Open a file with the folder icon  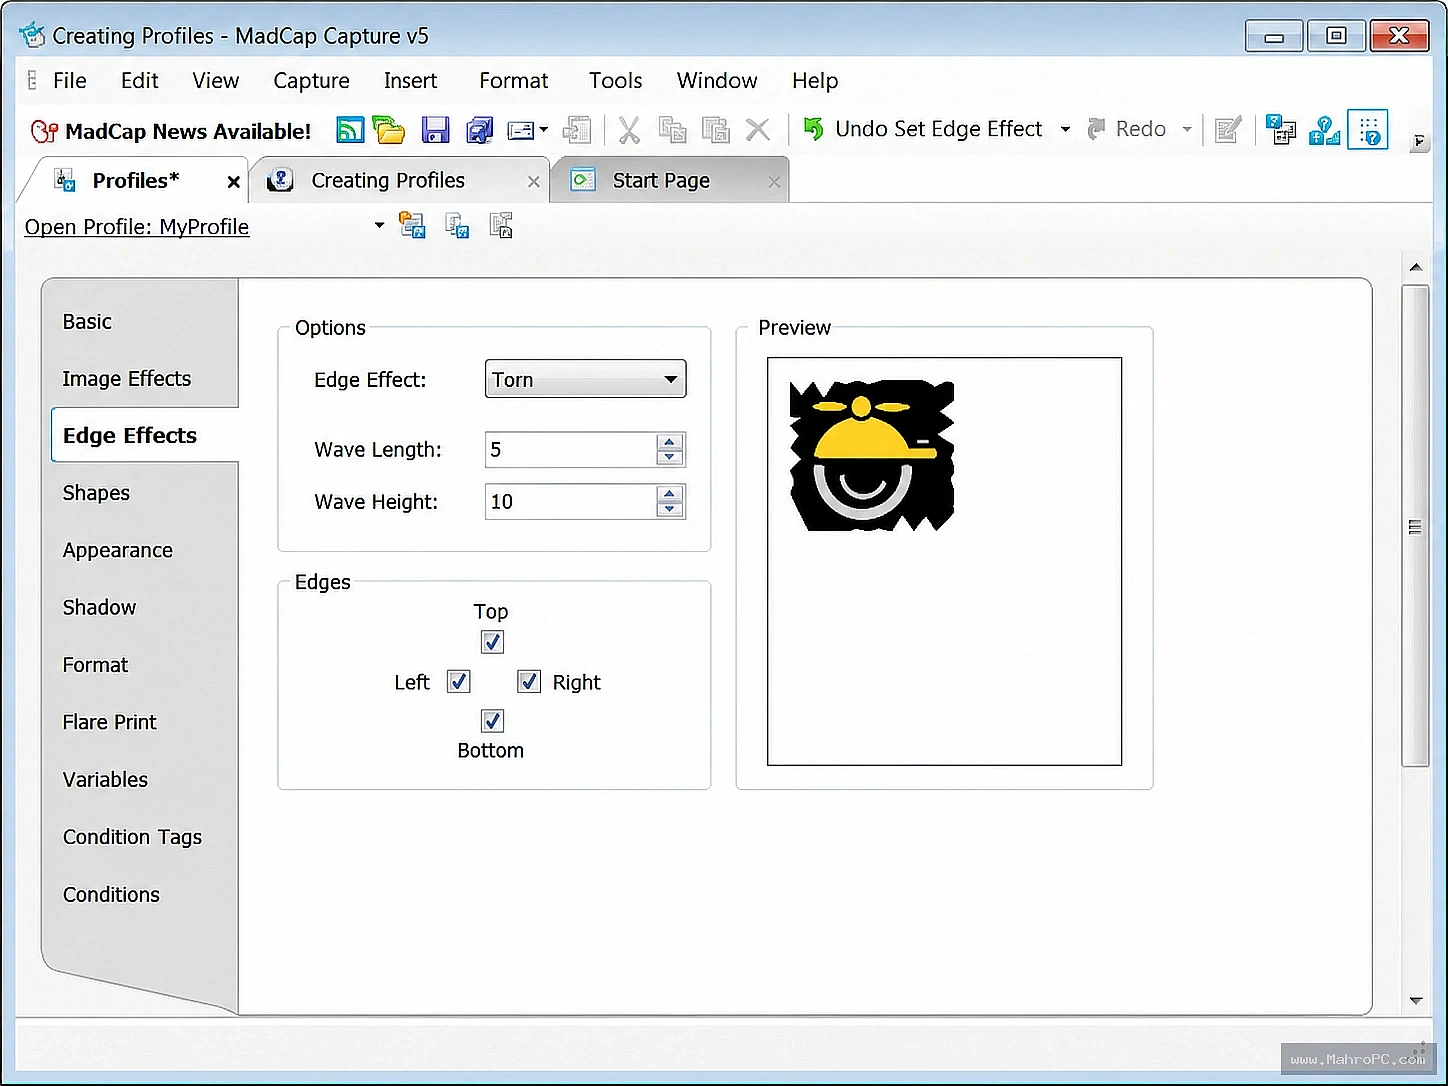click(x=389, y=130)
